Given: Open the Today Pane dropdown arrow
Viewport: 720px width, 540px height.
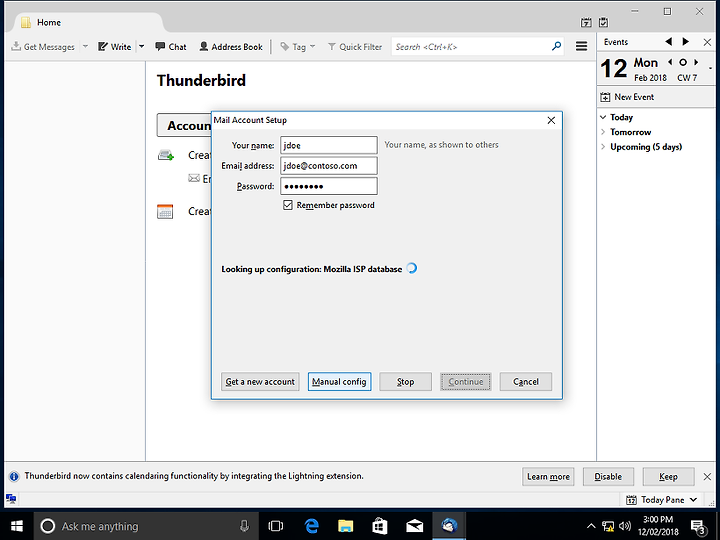Looking at the screenshot, I should click(x=693, y=500).
